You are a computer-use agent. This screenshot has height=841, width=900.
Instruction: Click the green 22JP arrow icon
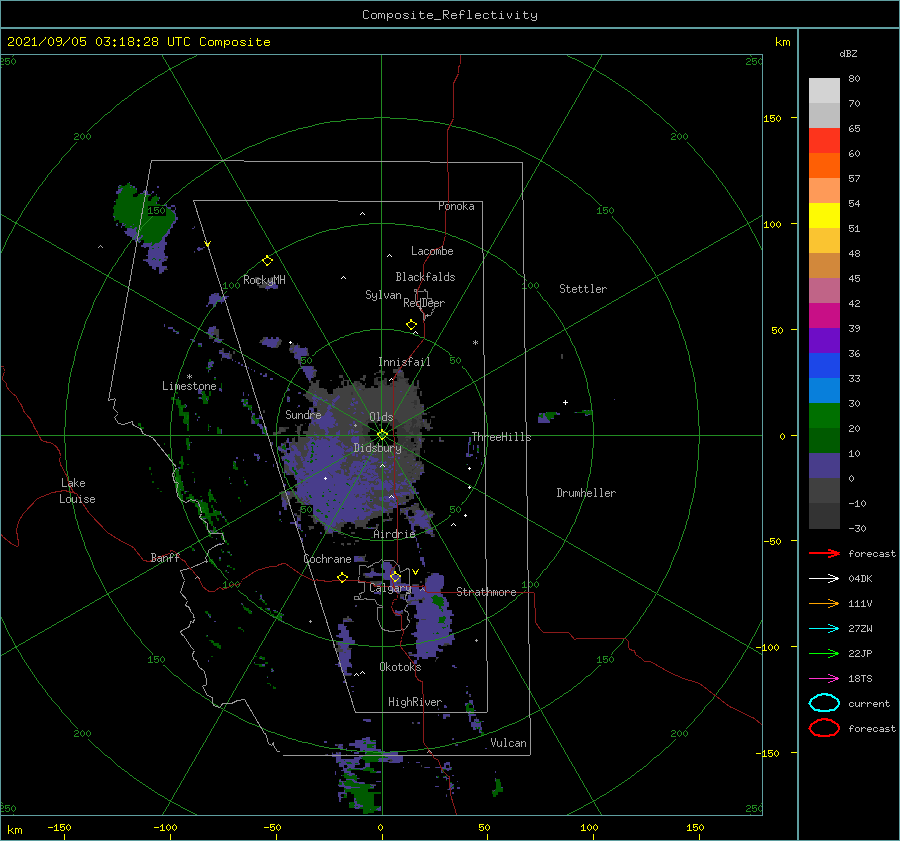(824, 653)
